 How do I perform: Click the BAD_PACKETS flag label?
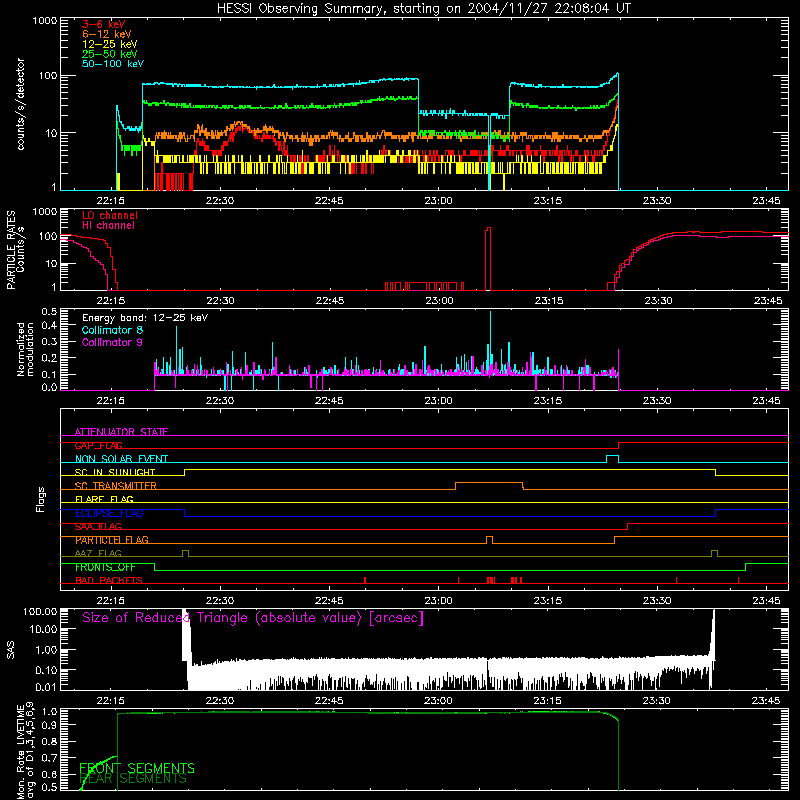tap(109, 581)
